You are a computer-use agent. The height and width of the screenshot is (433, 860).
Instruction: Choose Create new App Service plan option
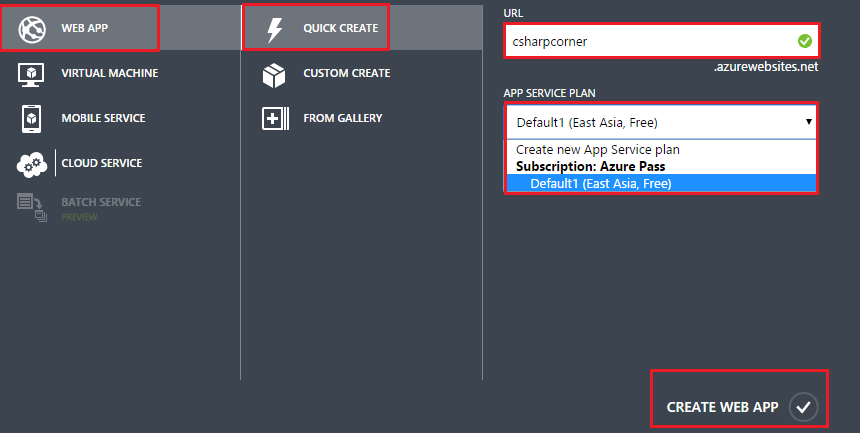598,150
